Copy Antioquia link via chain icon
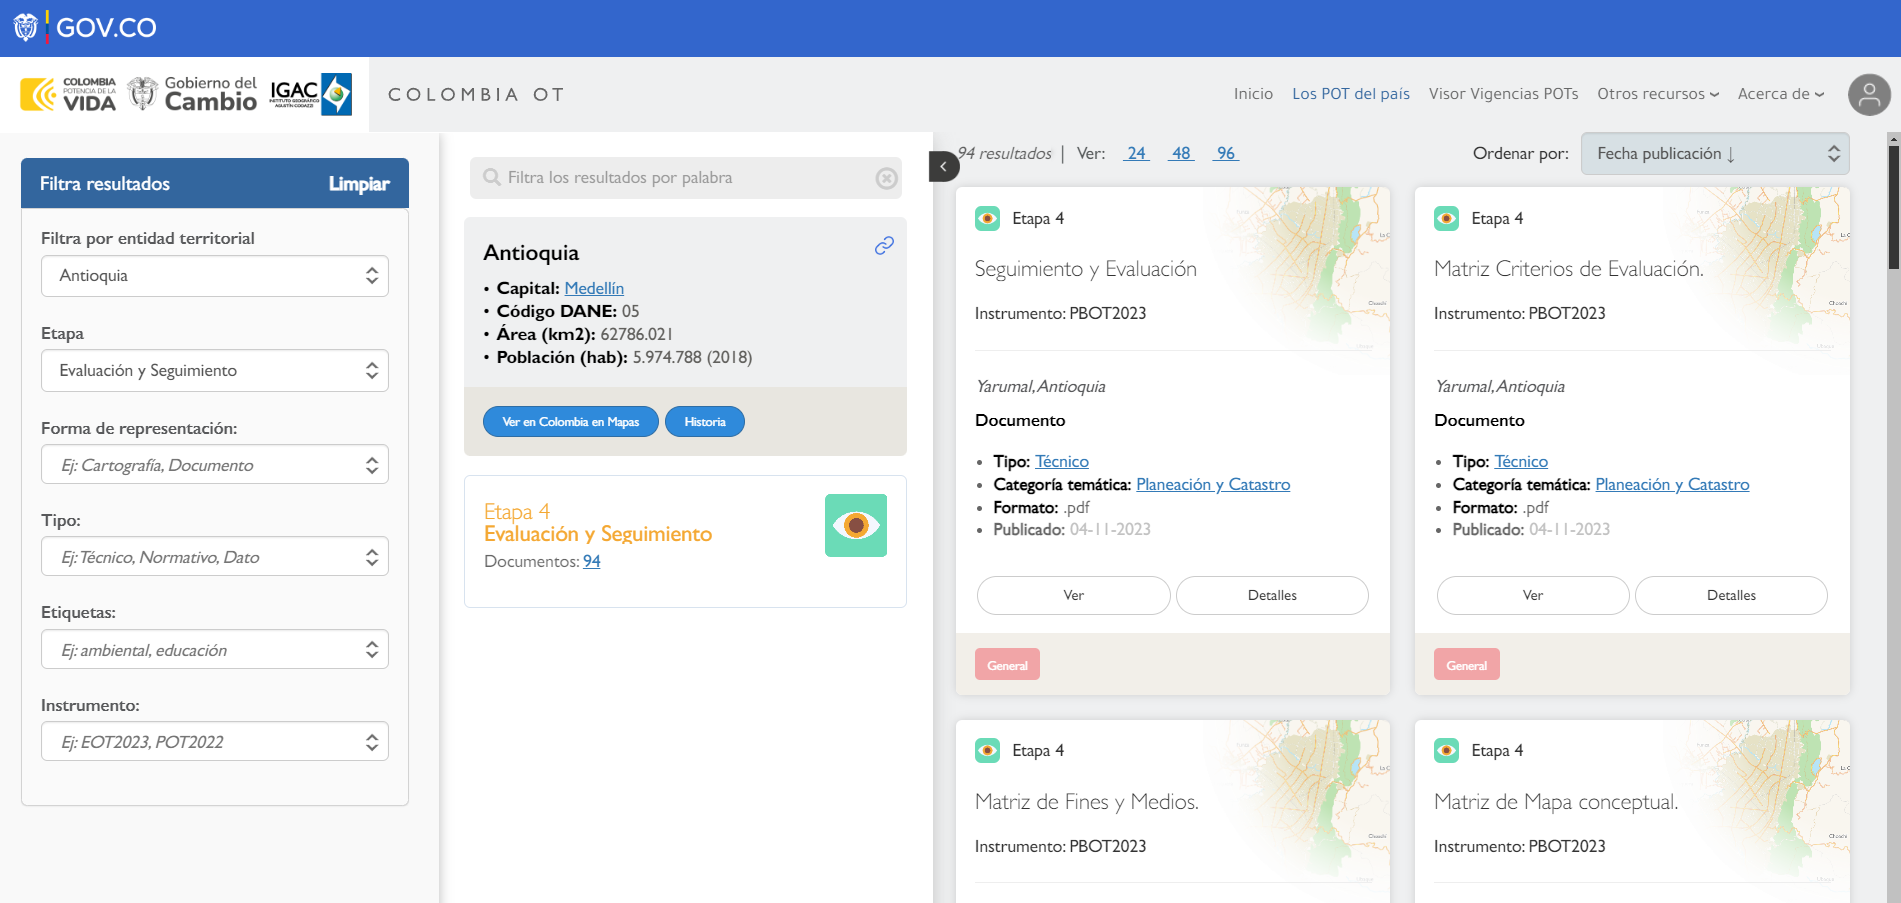1901x903 pixels. point(884,245)
